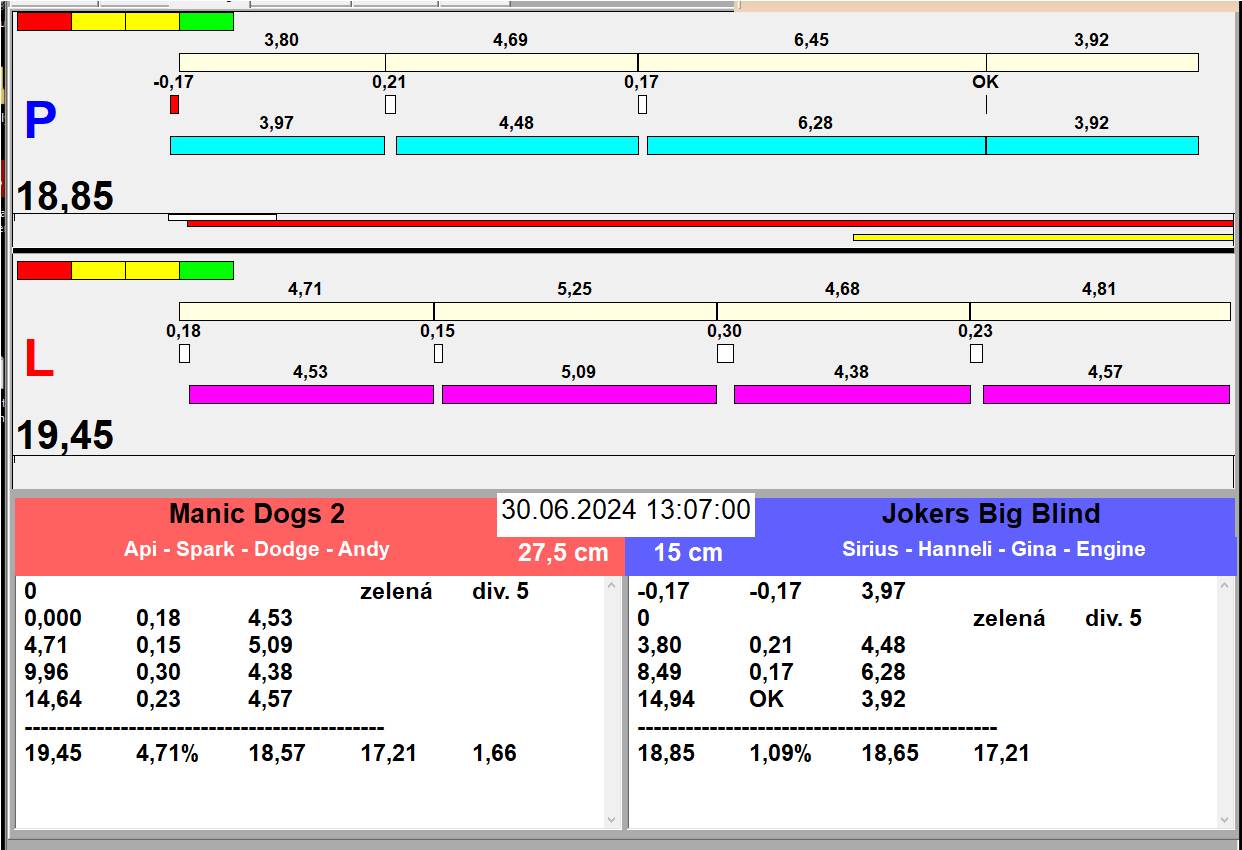1242x850 pixels.
Task: Click the long red progress bar below lane P
Action: click(710, 223)
